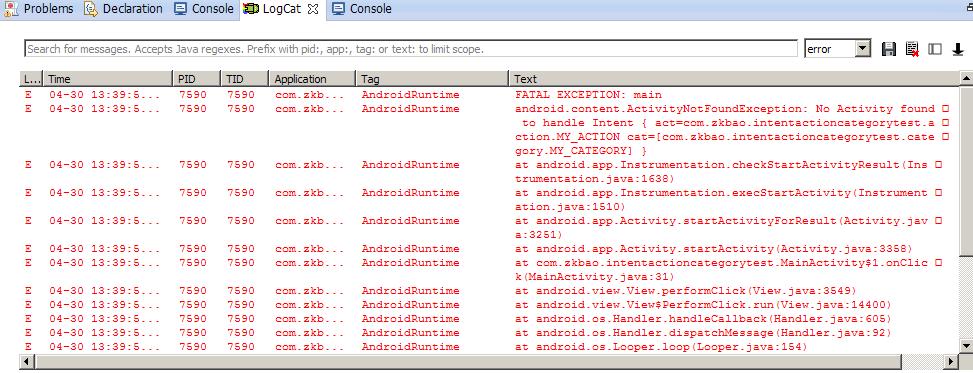Click the horizontal scrollbar track

click(923, 361)
